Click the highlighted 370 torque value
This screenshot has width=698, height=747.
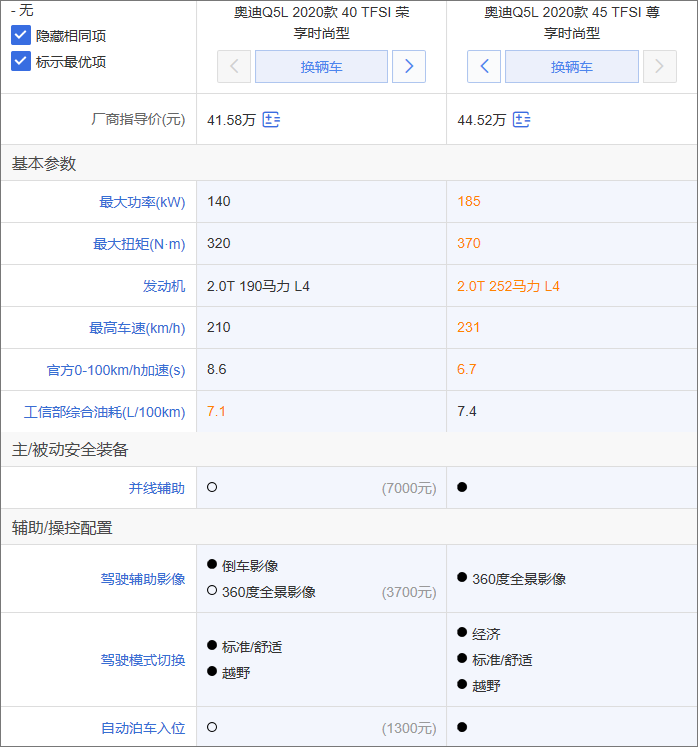click(469, 243)
